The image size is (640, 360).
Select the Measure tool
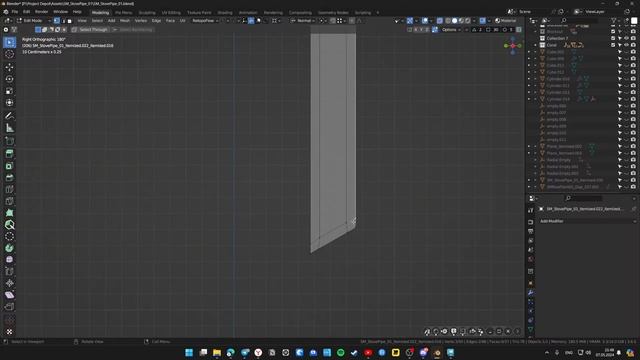(9, 128)
